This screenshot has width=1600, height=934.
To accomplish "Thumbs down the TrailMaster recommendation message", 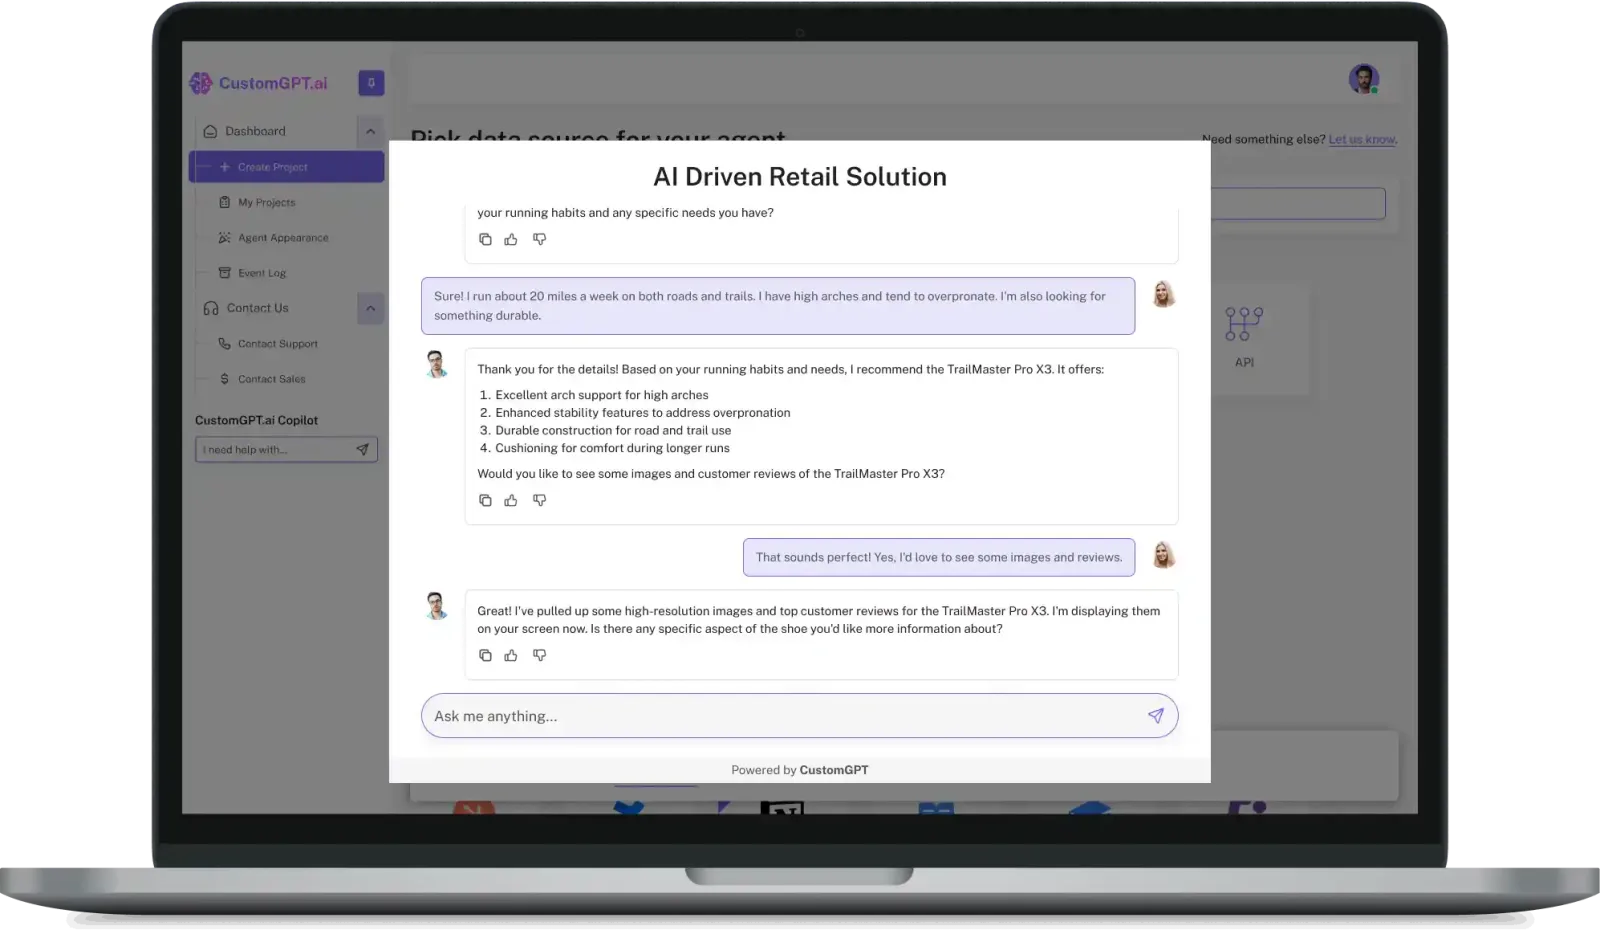I will 539,500.
